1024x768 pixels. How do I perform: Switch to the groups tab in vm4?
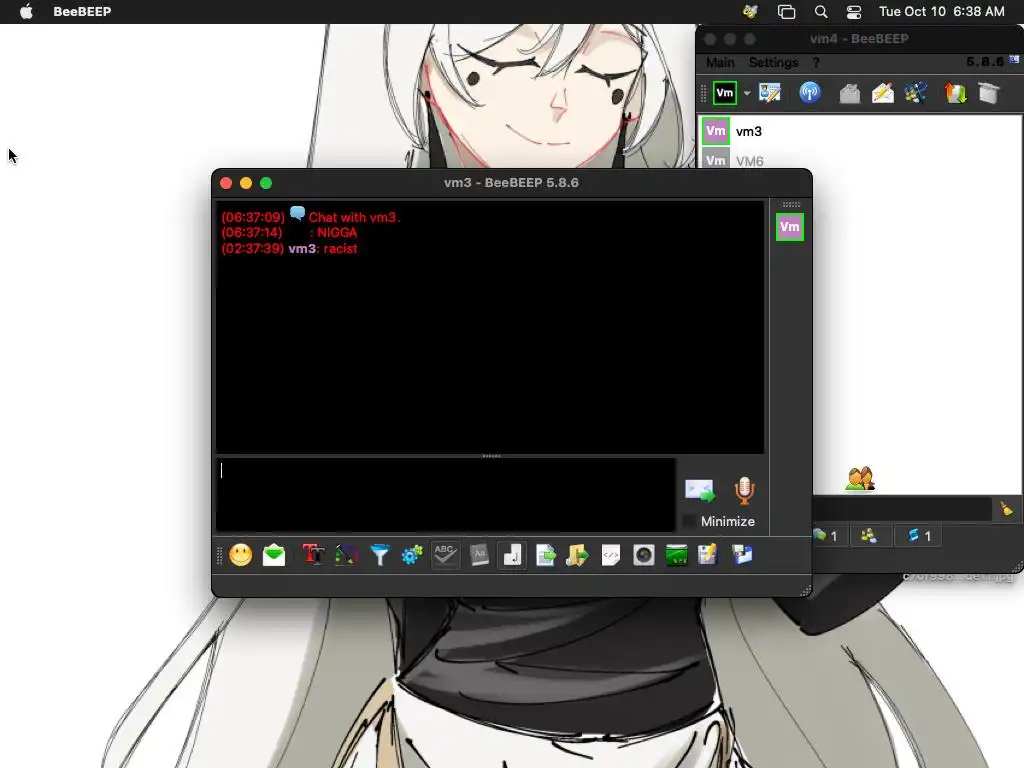869,536
